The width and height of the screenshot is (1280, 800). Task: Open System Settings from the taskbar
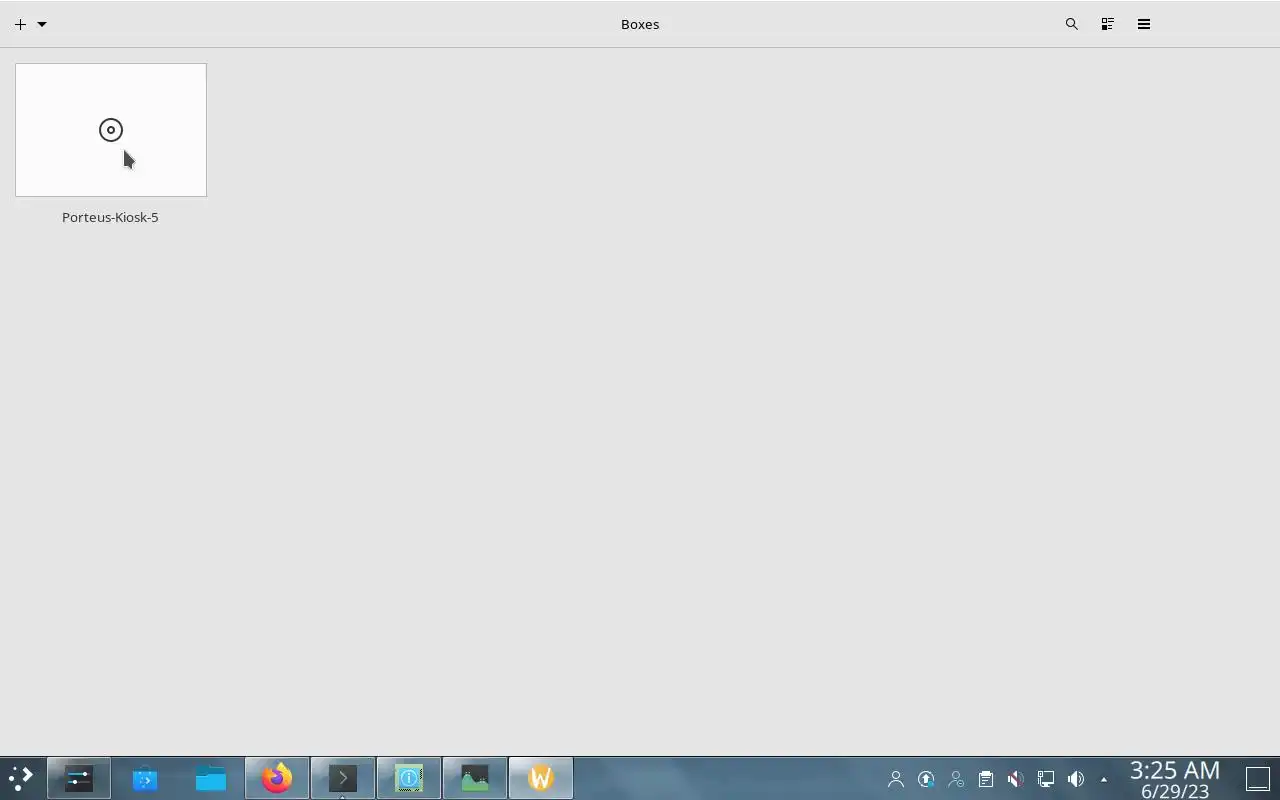[78, 778]
